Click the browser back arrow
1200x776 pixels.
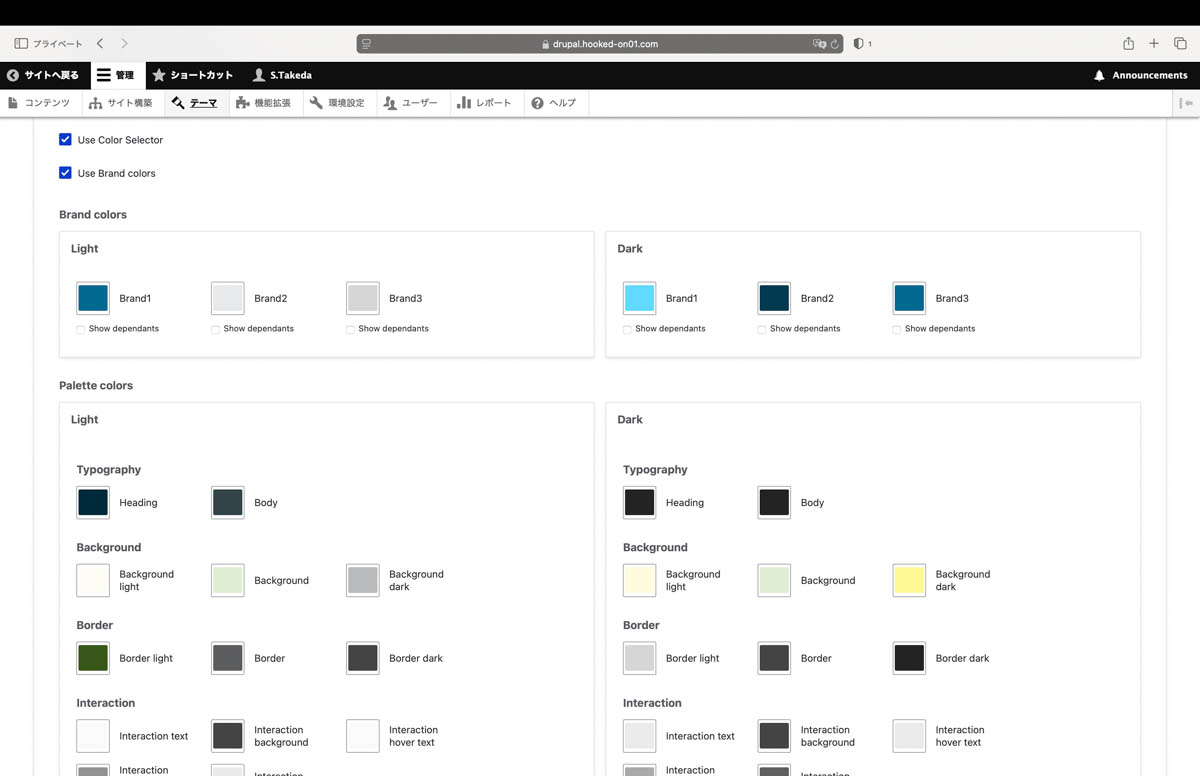(100, 44)
